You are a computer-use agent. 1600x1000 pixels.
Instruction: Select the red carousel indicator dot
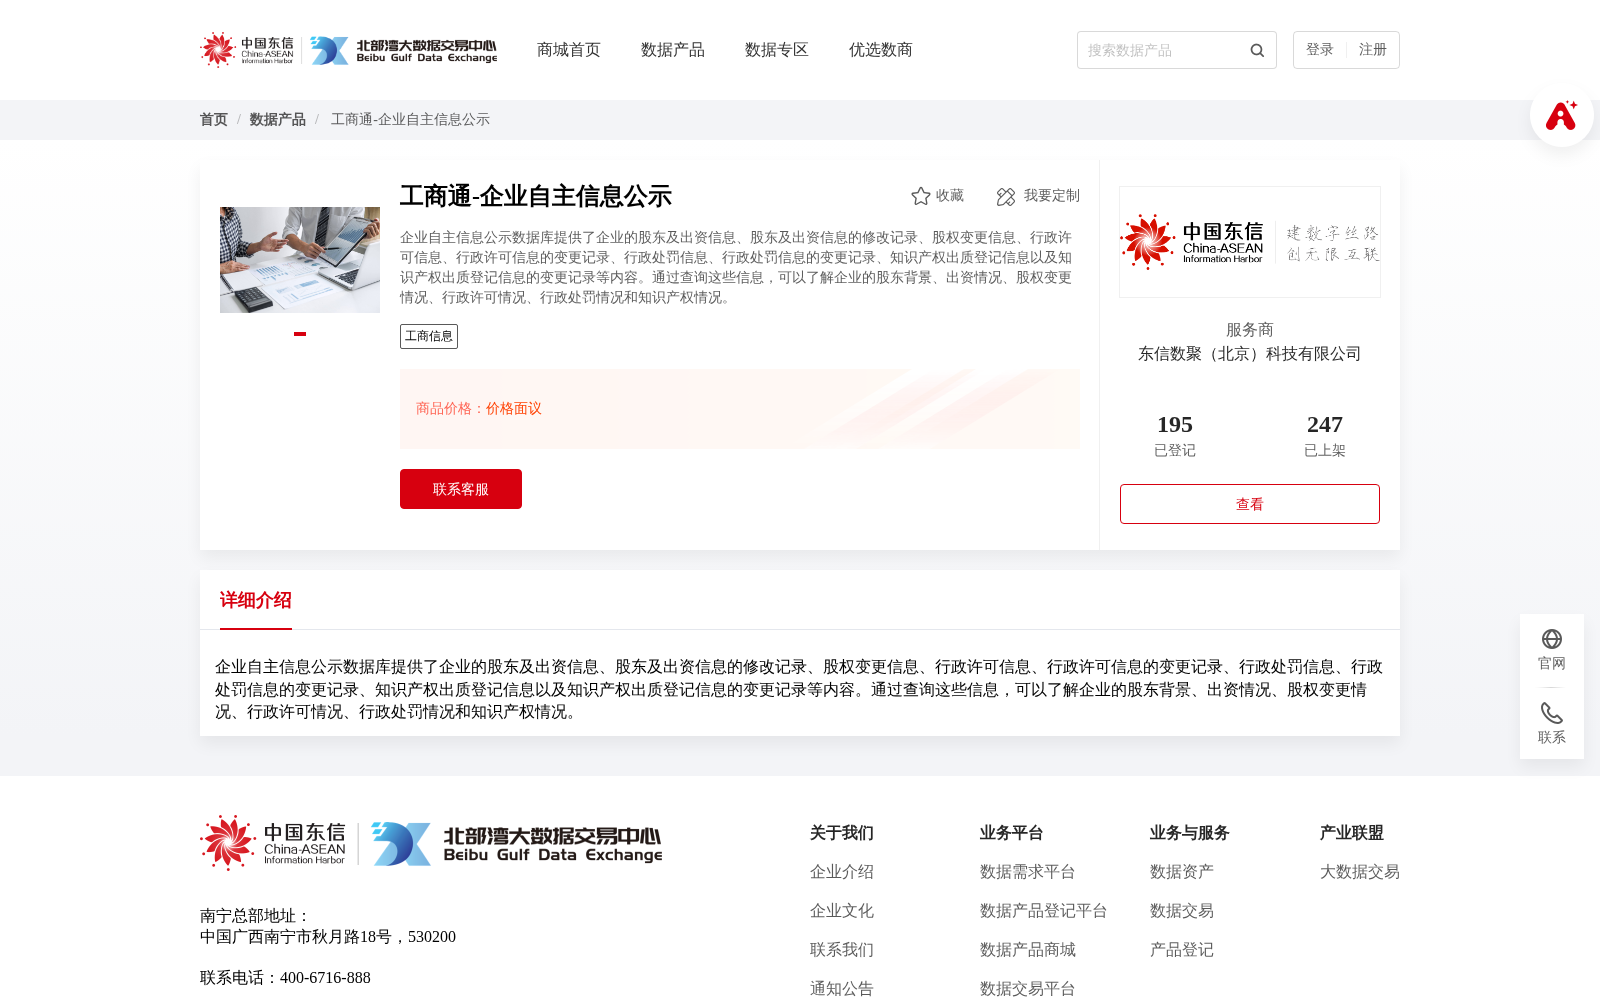(300, 334)
